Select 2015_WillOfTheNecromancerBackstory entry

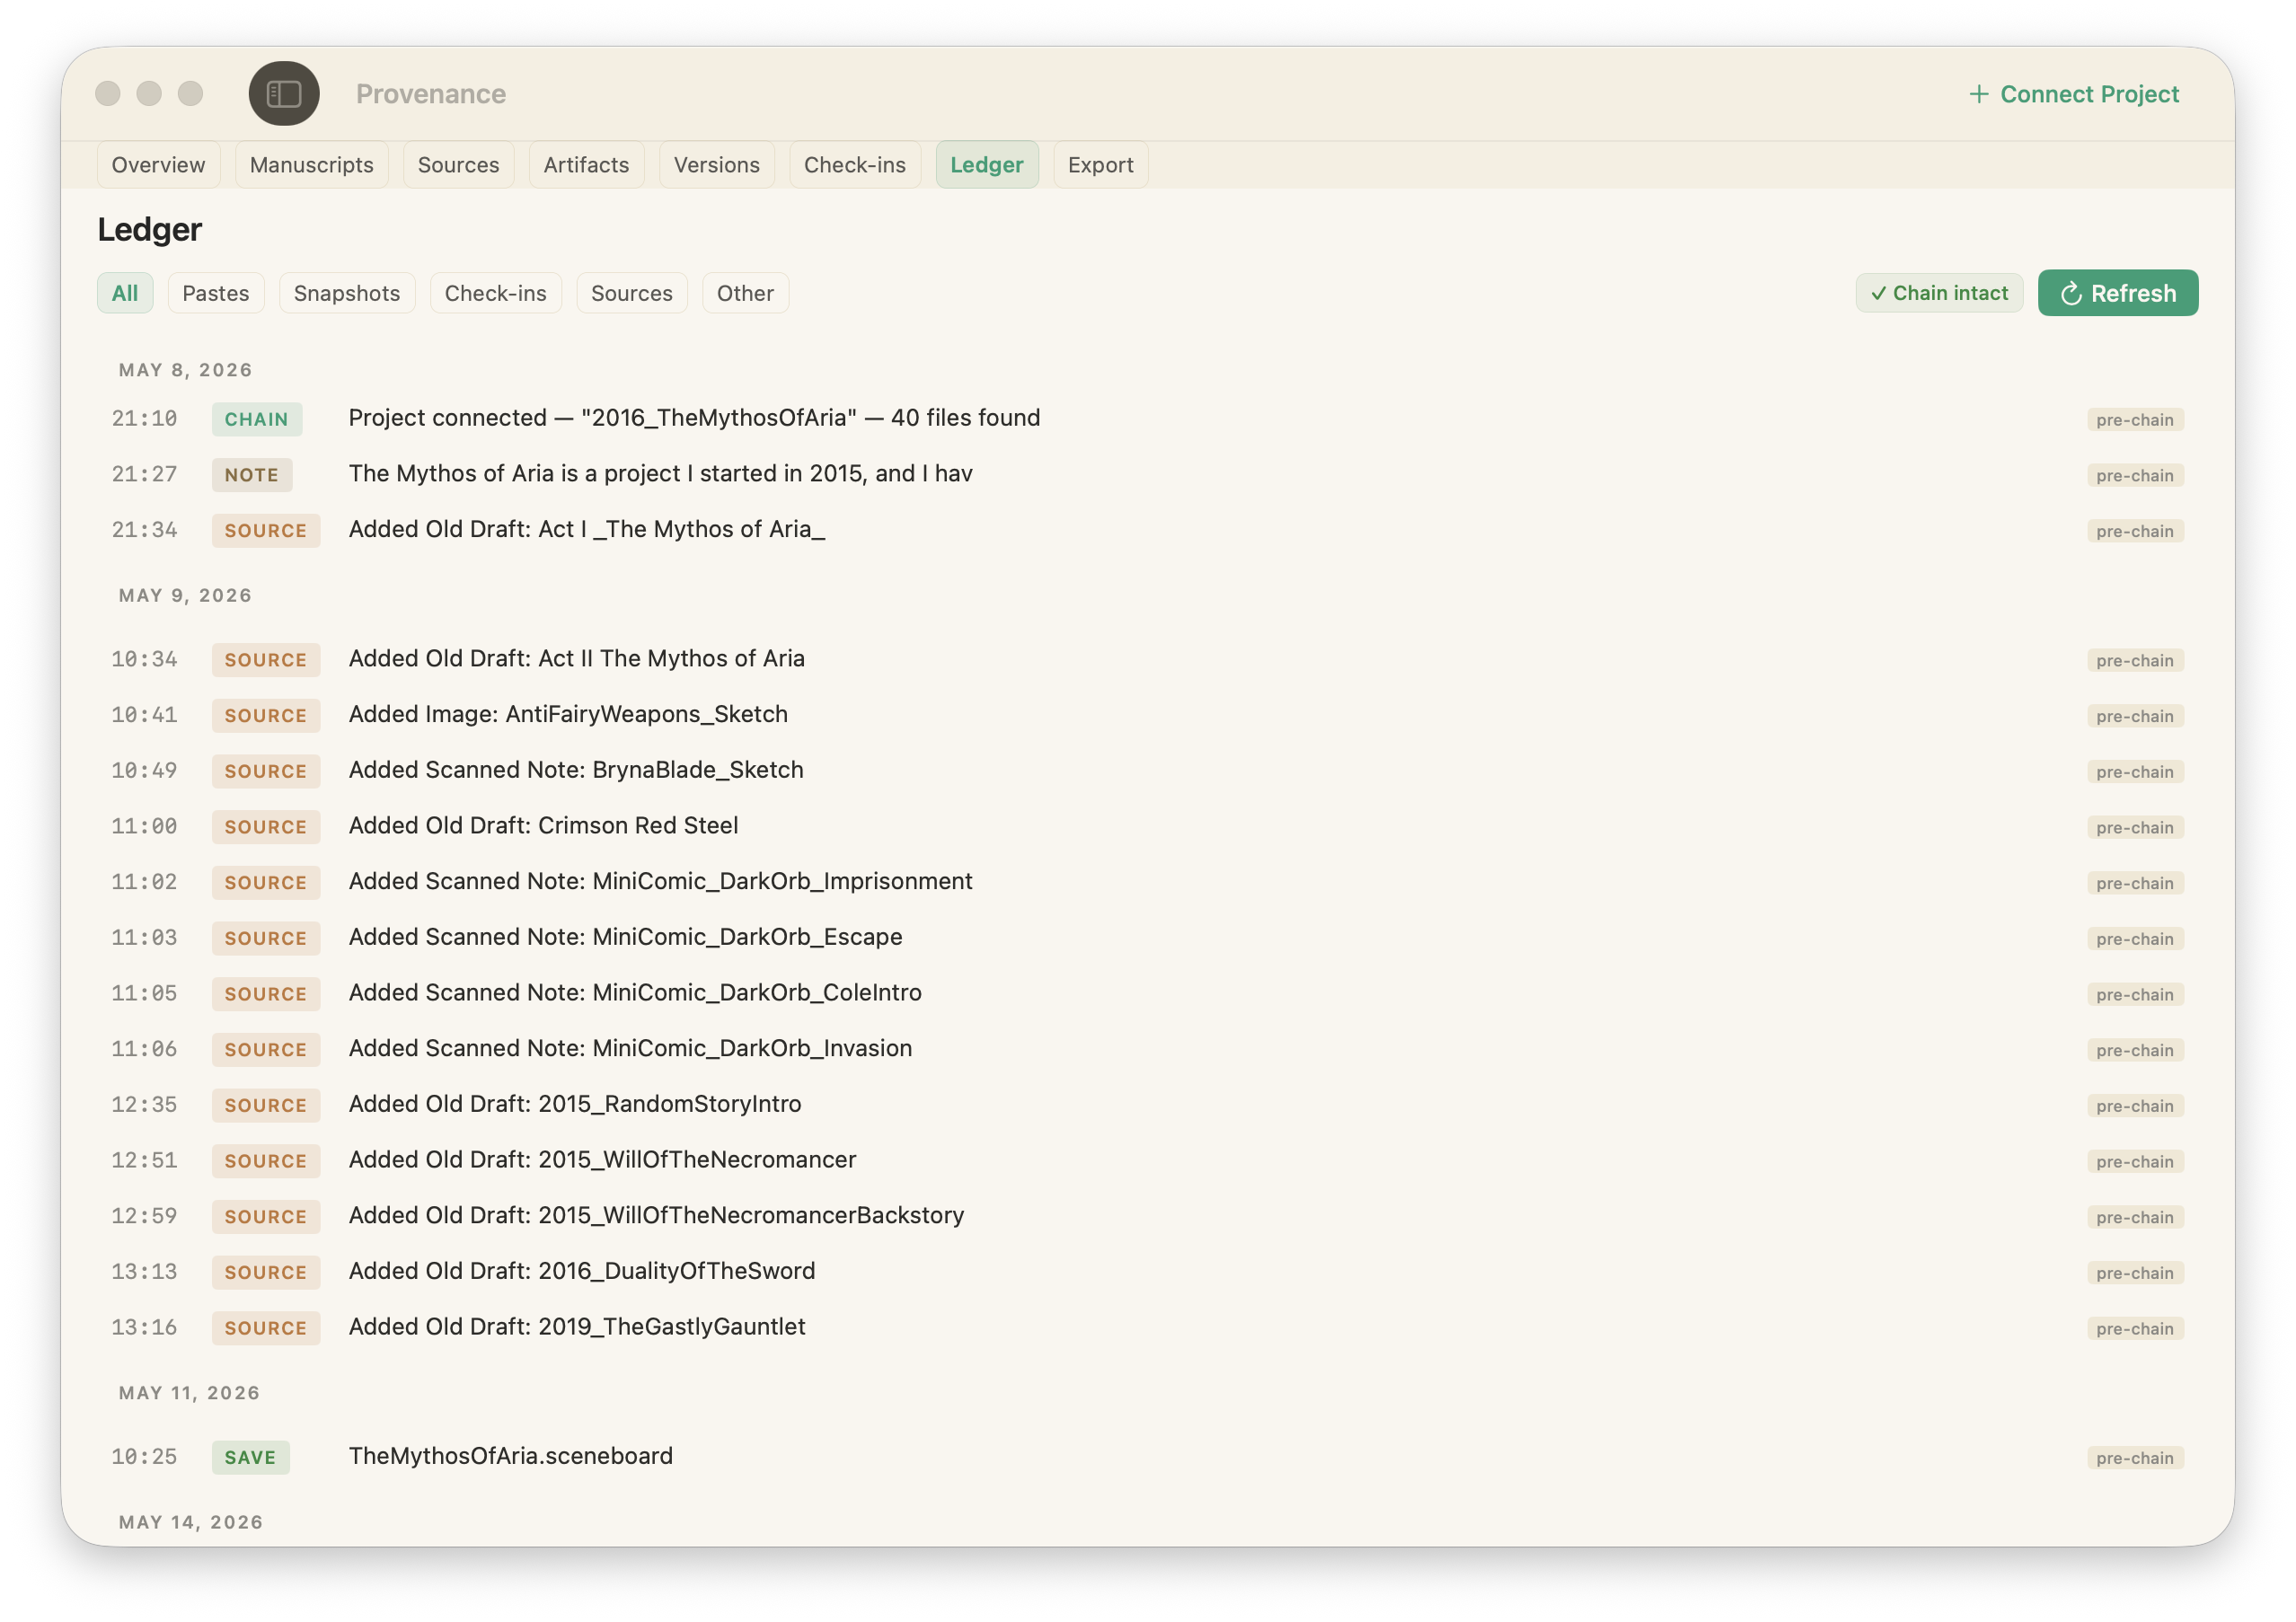(x=1147, y=1216)
